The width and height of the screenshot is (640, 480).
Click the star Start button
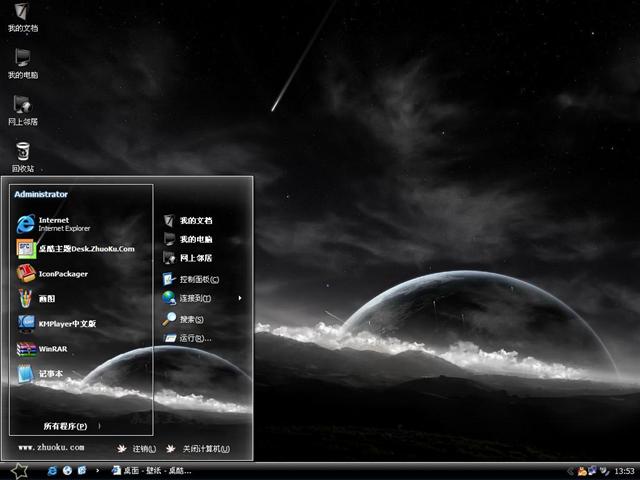(x=19, y=471)
